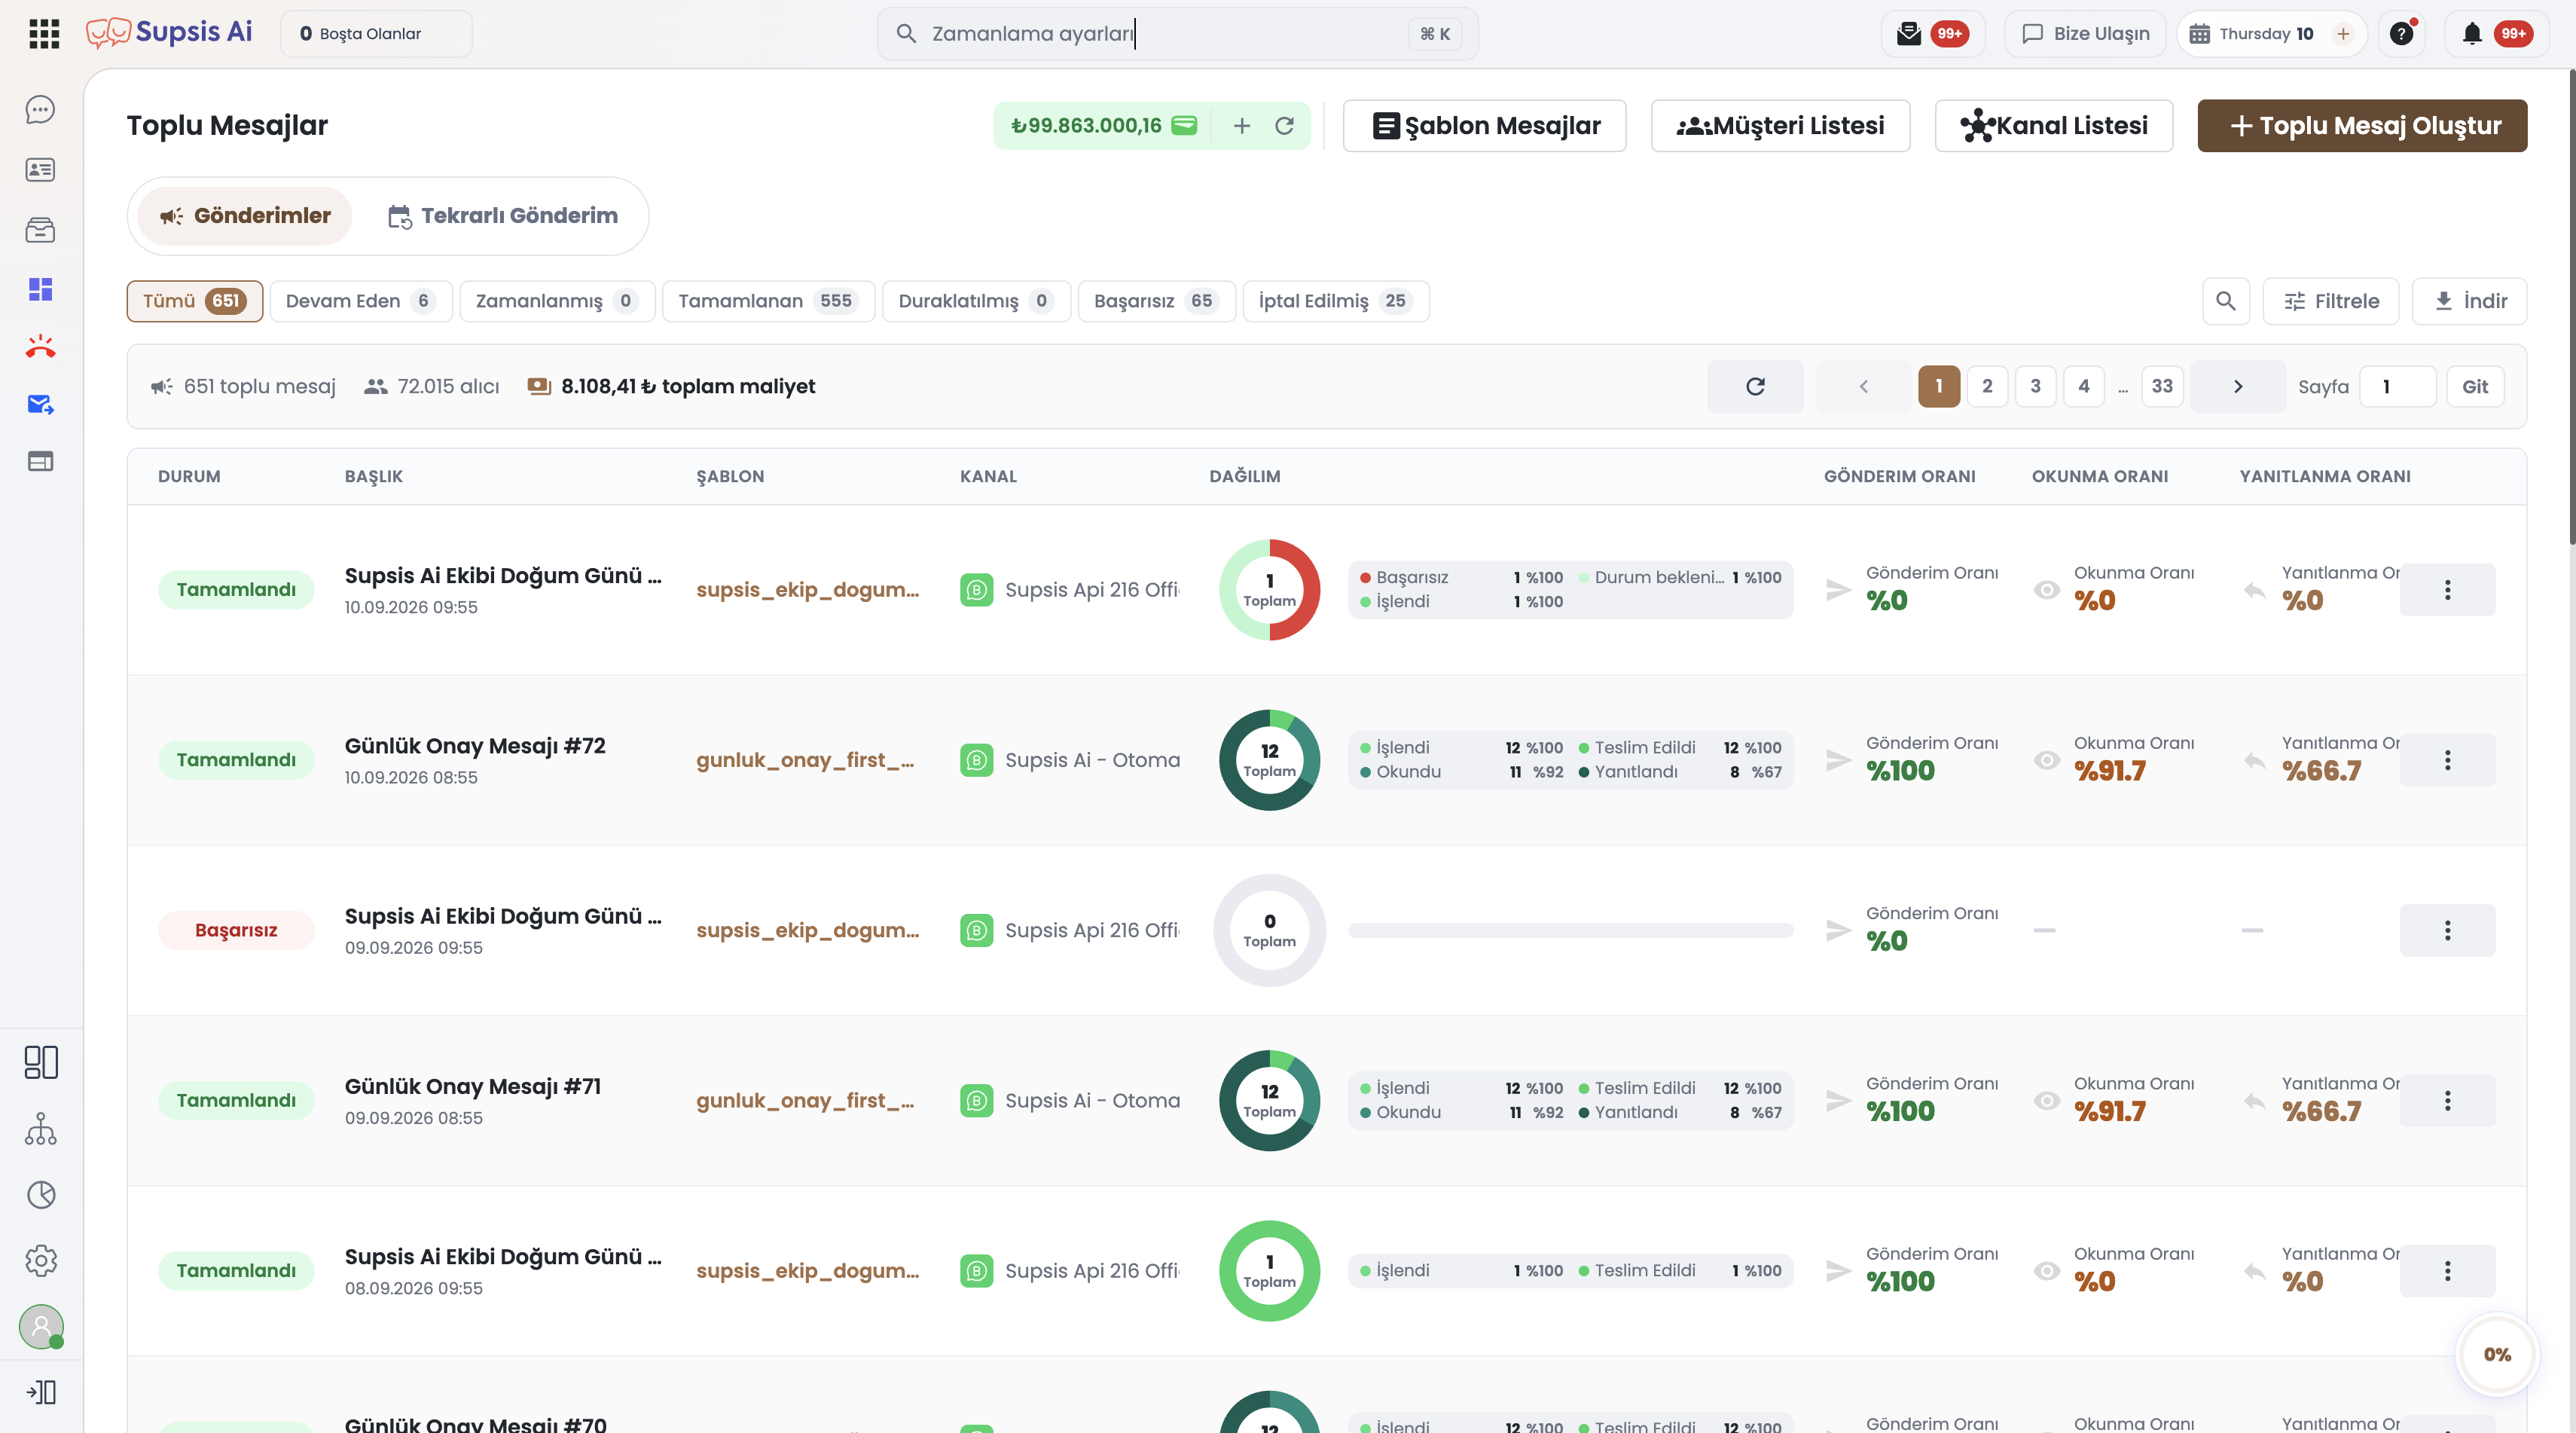
Task: Add balance with the plus icon
Action: click(1242, 126)
